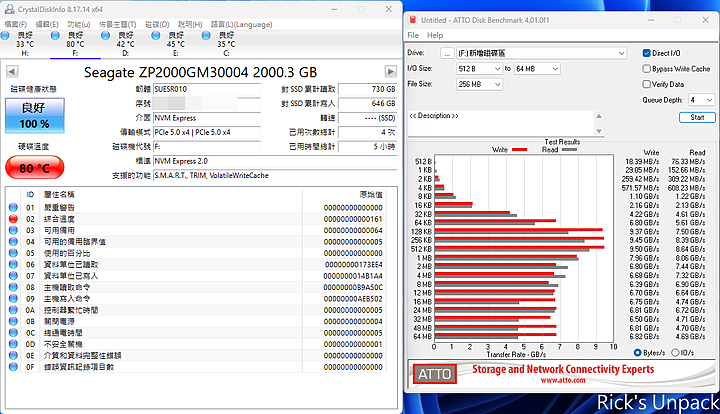Open the Queue Depth dropdown
Image resolution: width=720 pixels, height=414 pixels.
[x=702, y=100]
